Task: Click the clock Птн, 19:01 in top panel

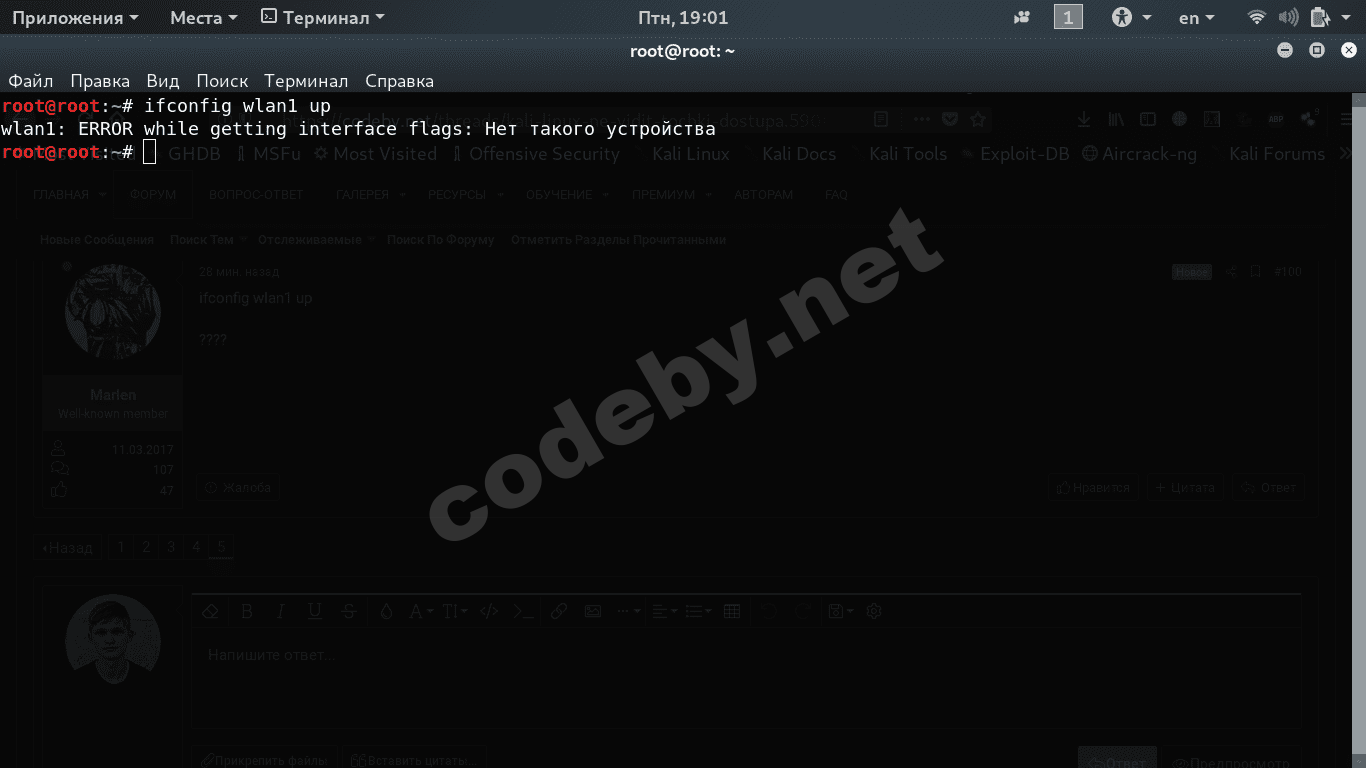Action: pos(683,17)
